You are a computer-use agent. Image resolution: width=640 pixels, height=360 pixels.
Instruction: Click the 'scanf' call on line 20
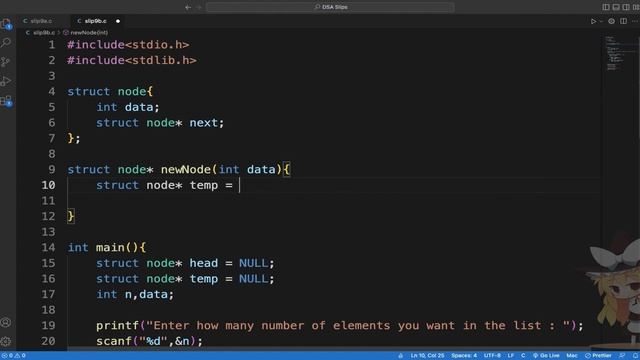[x=114, y=341]
